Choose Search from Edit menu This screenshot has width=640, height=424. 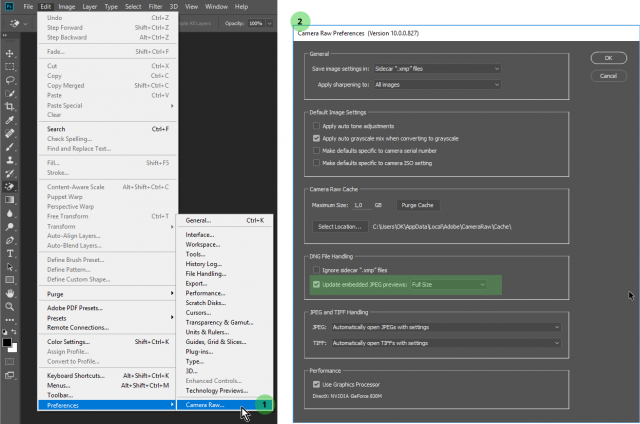[108, 129]
